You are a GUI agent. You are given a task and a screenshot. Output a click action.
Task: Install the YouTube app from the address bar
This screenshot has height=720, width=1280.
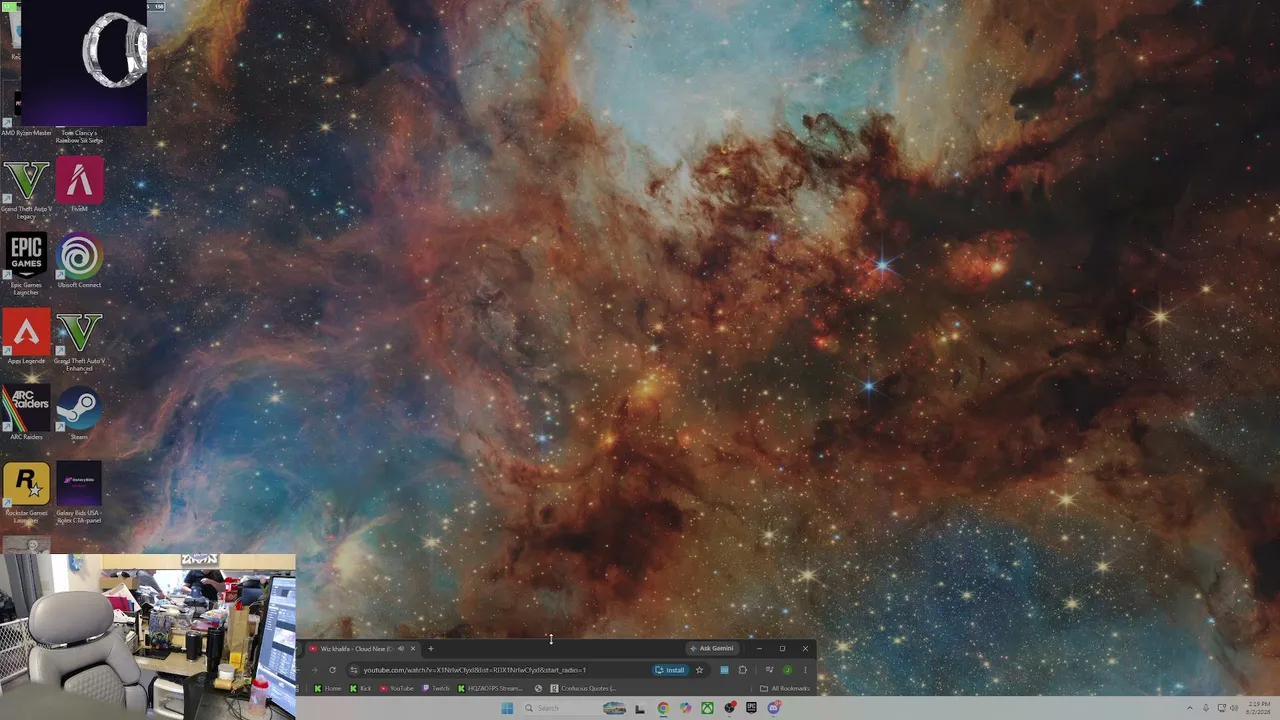[x=670, y=670]
